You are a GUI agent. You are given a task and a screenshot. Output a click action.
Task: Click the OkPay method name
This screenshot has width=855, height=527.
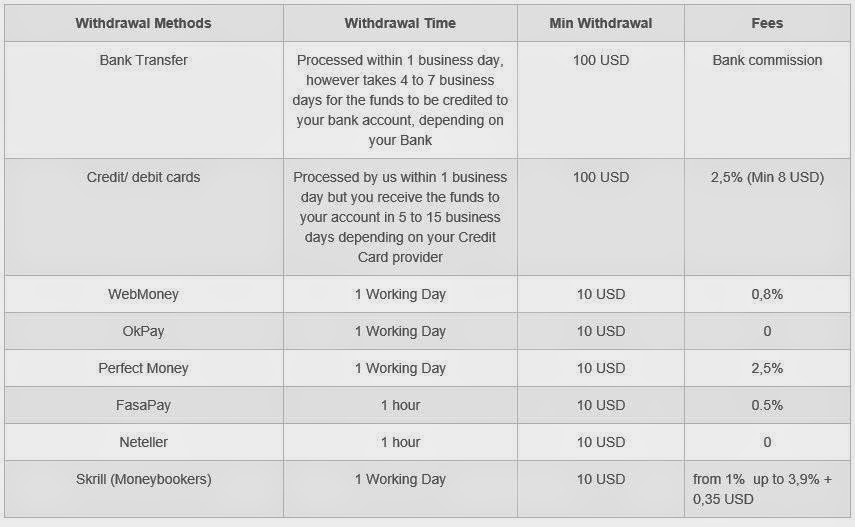coord(143,331)
